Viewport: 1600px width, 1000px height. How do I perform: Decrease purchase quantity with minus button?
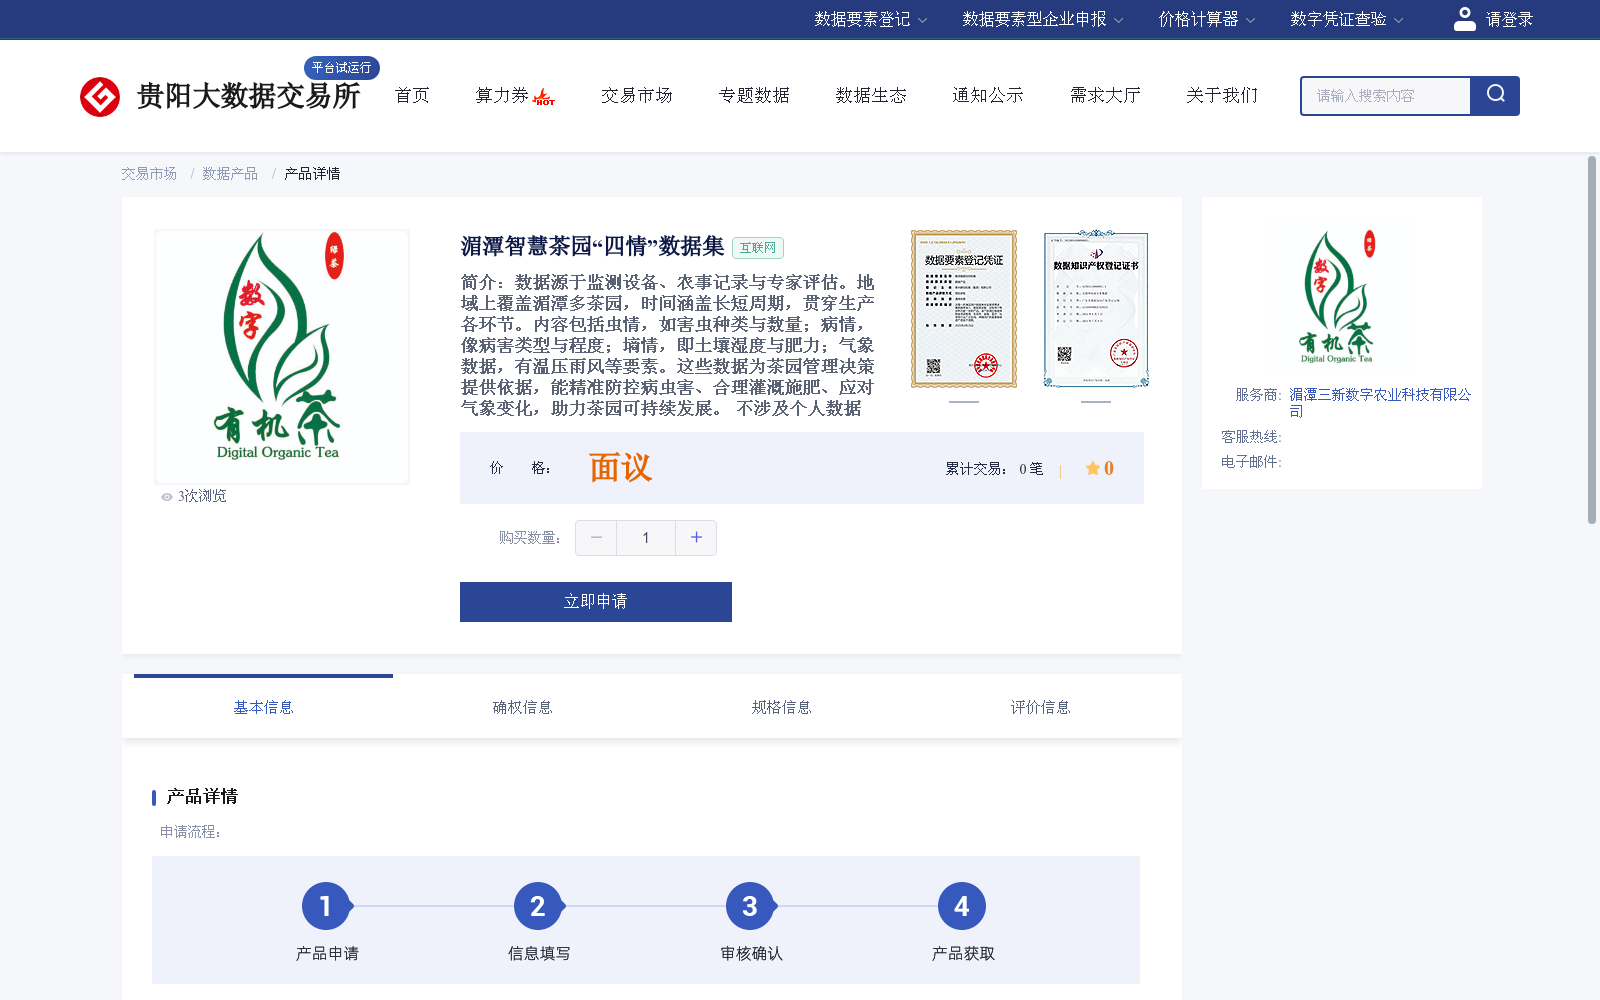(x=596, y=538)
